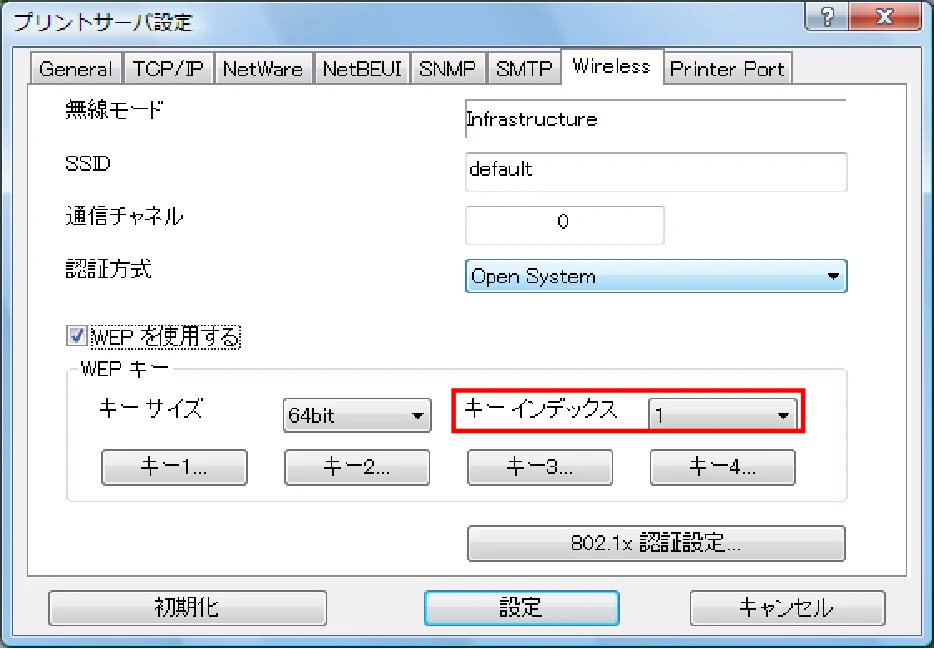Click the キーインデックス label text
Viewport: 934px width, 649px height.
point(540,409)
